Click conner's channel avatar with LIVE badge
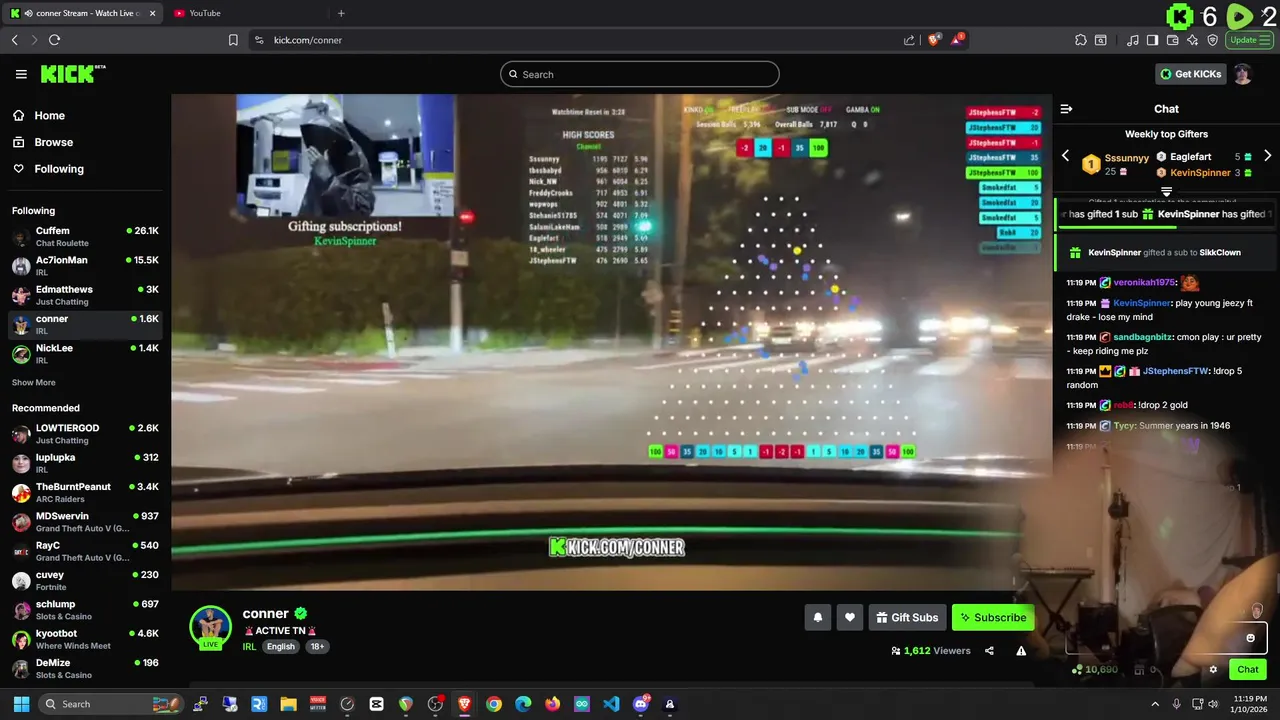This screenshot has height=720, width=1280. [x=210, y=628]
